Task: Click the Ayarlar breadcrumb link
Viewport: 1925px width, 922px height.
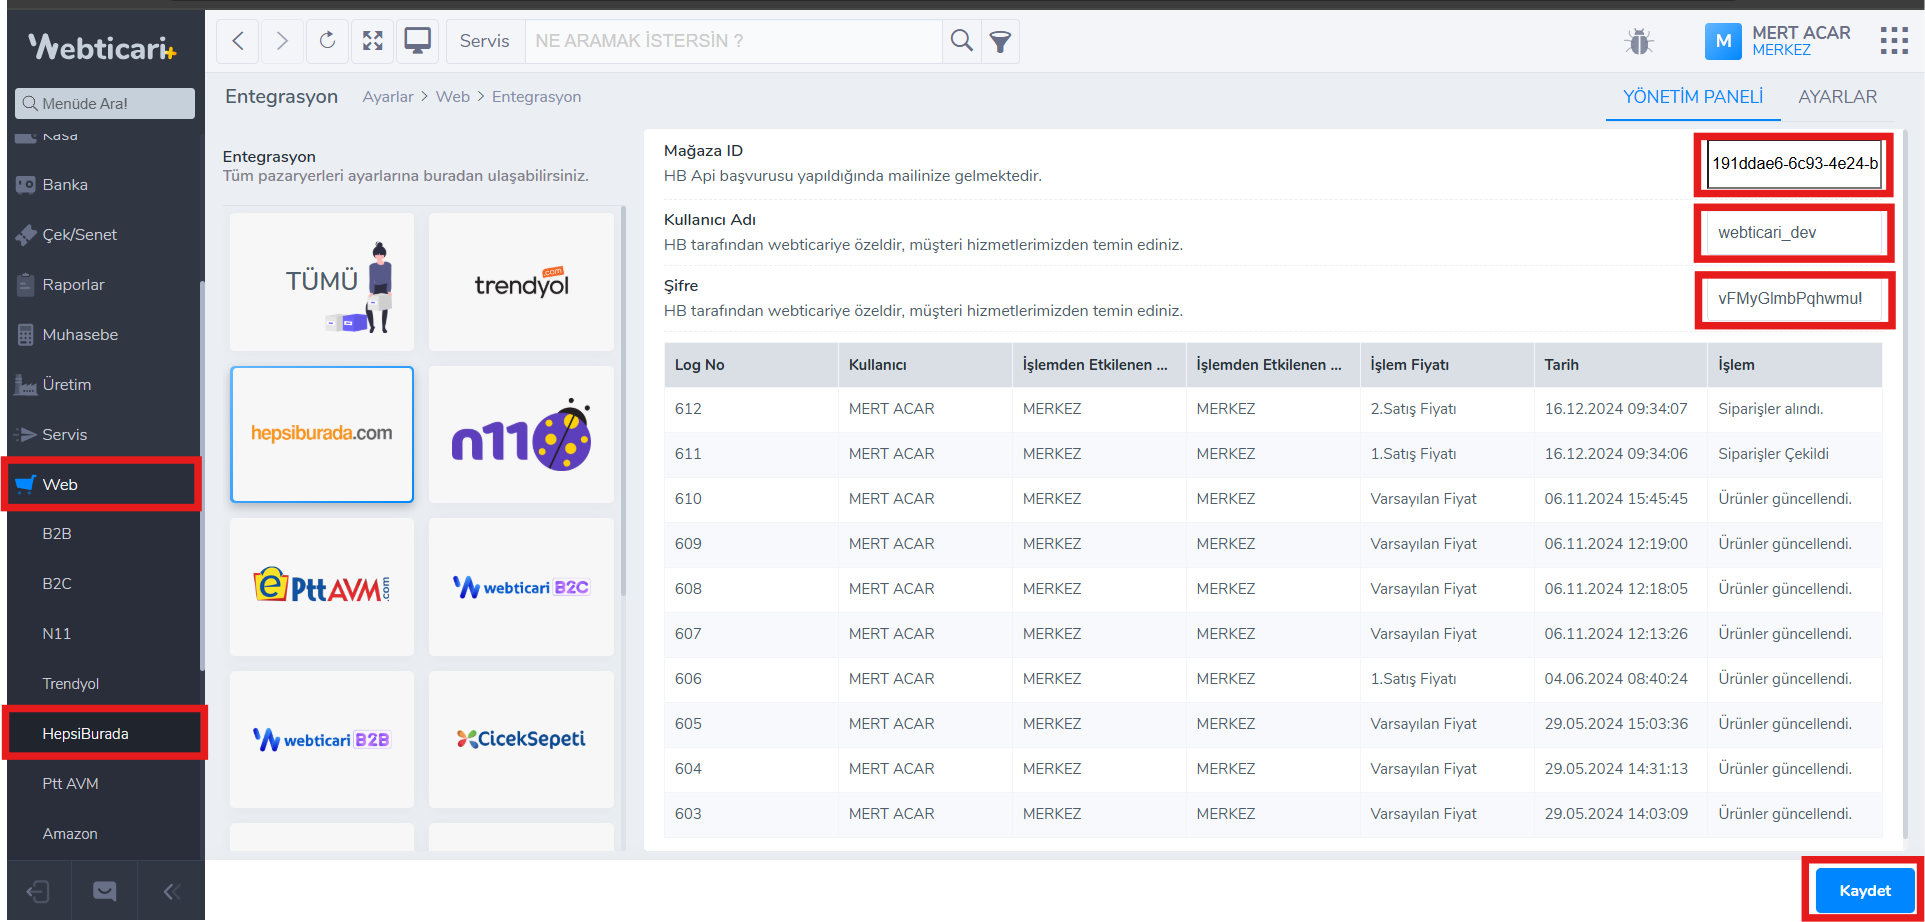Action: click(388, 97)
